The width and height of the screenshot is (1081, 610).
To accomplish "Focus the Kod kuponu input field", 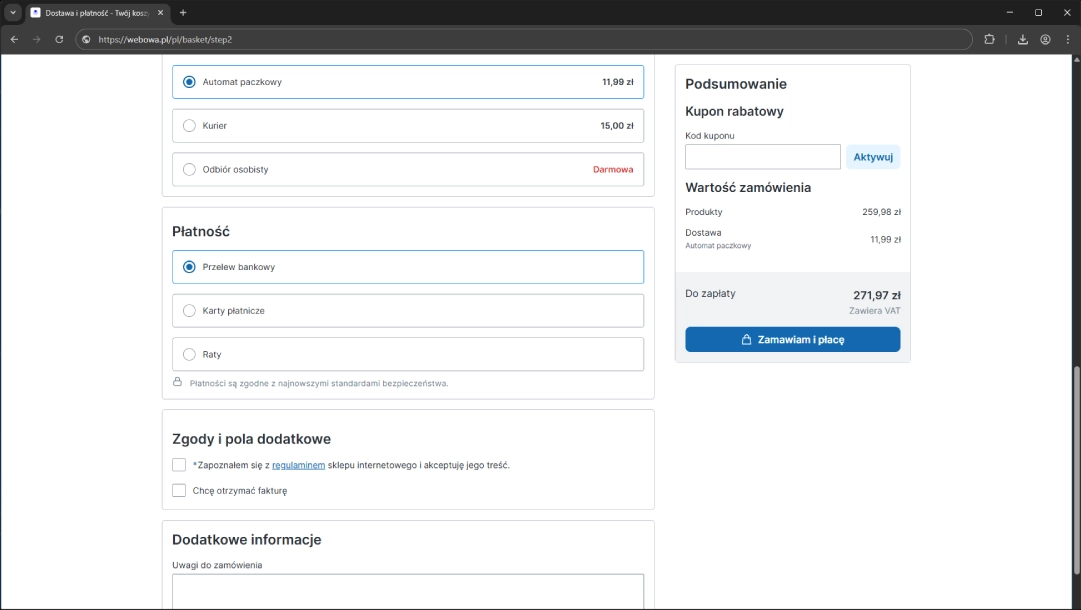I will tap(762, 157).
